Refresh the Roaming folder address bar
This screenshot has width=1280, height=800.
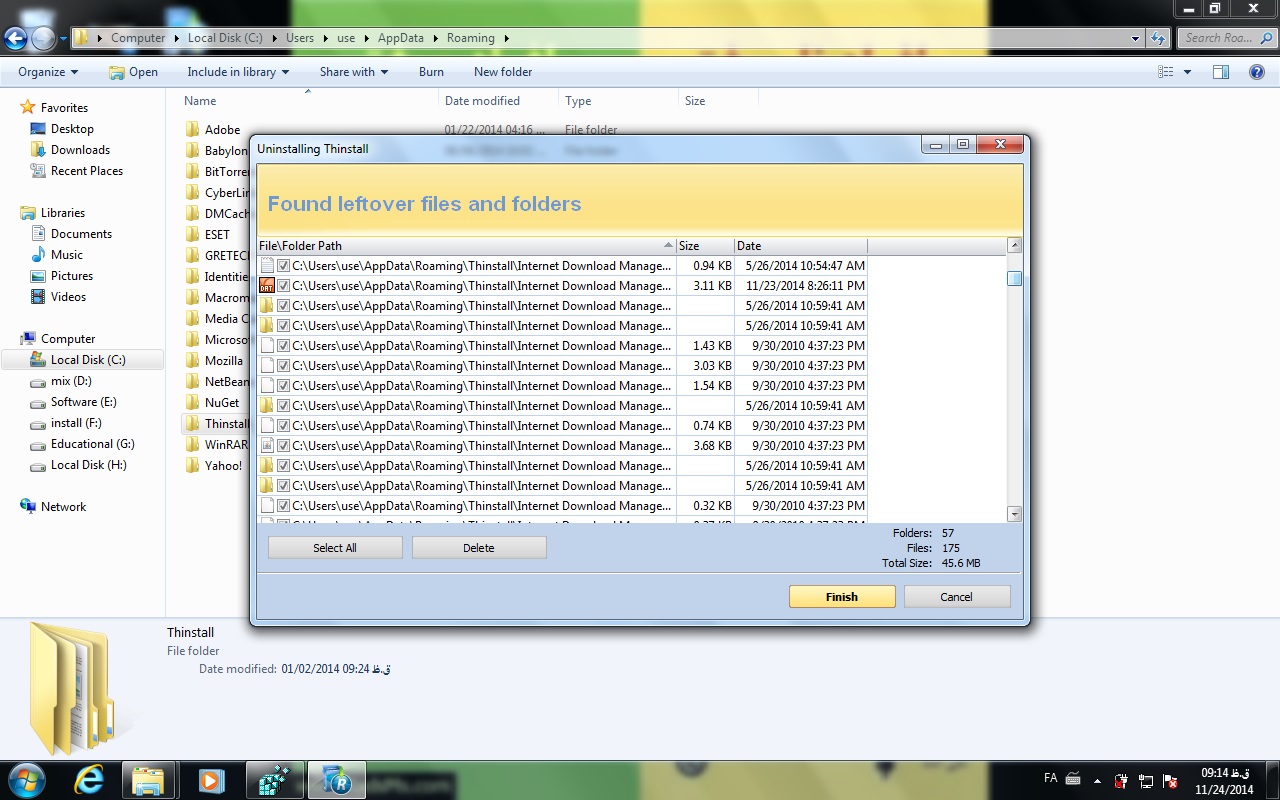point(1159,38)
